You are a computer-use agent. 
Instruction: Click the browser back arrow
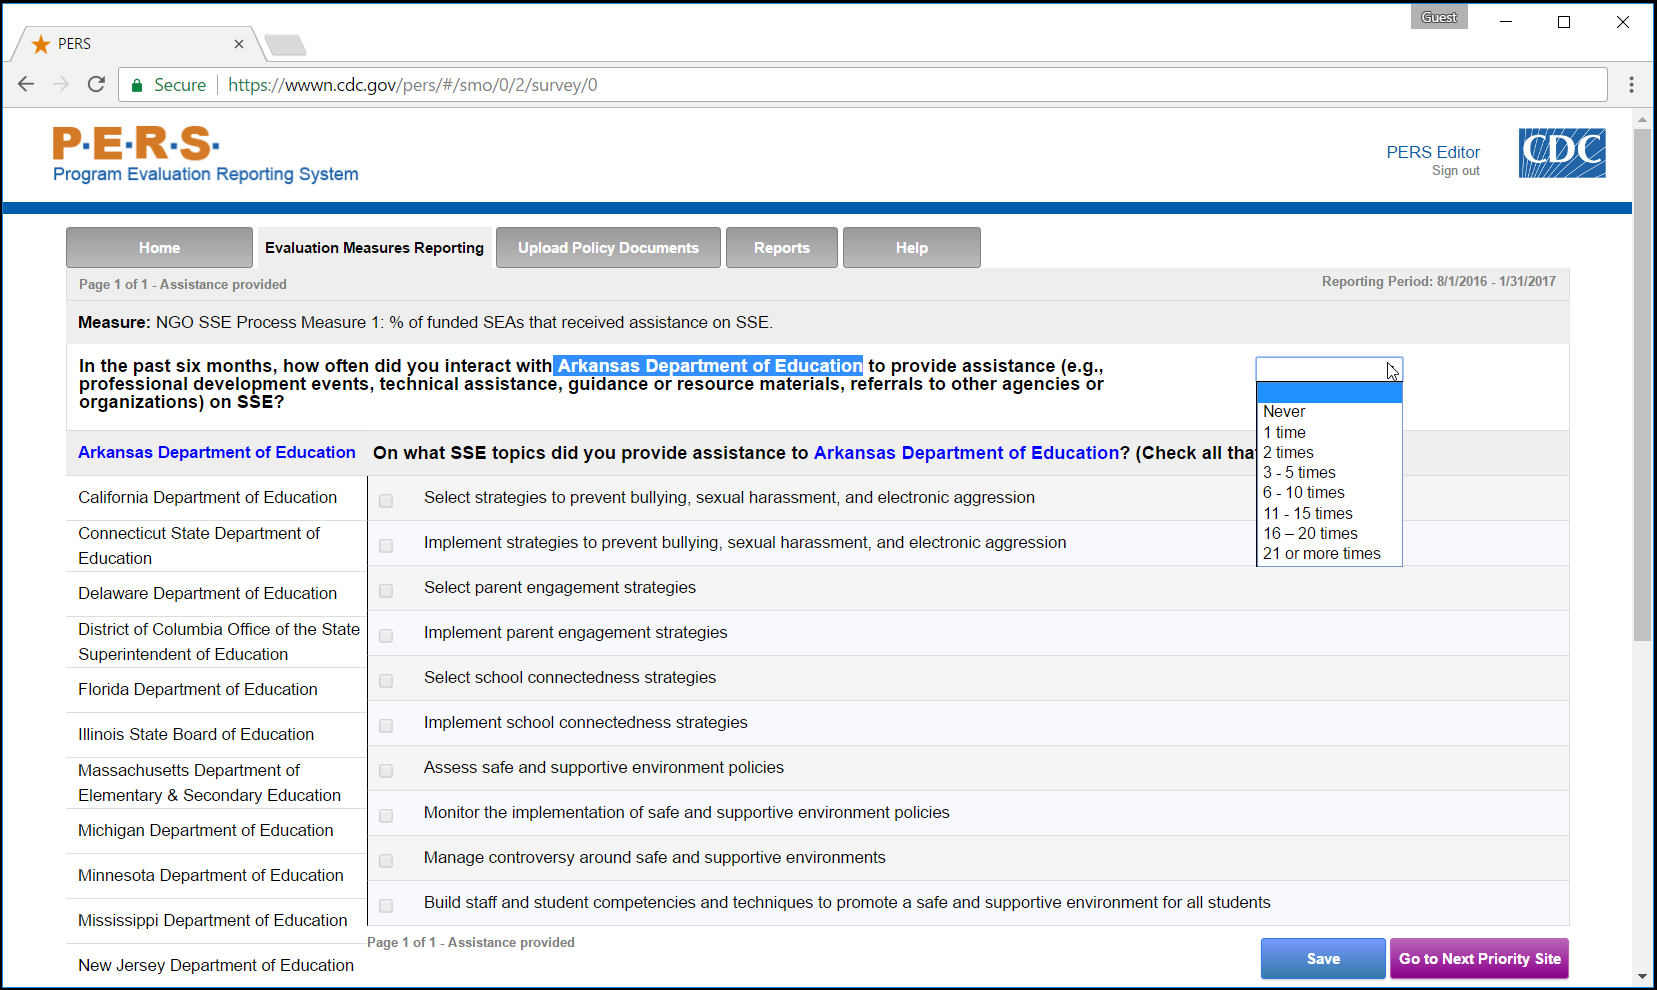click(x=26, y=85)
